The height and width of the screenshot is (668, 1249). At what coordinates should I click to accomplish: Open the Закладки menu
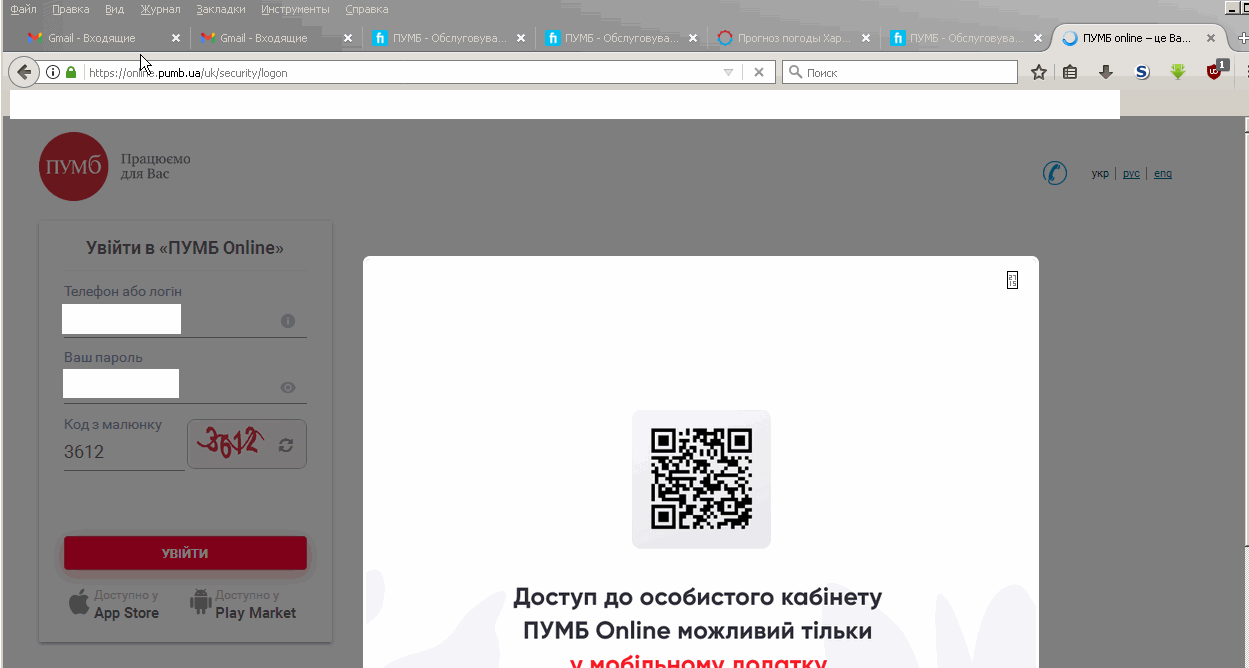(221, 9)
